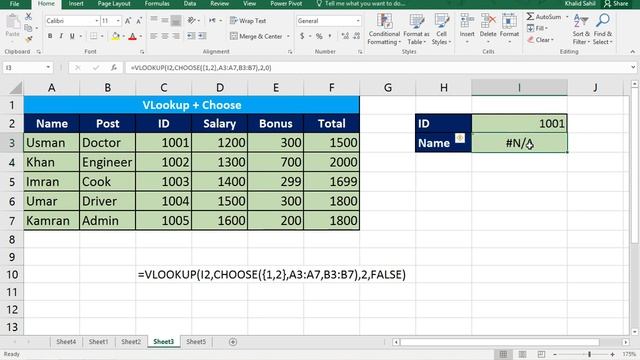Screen dimensions: 640x360
Task: Open the File tab
Action: (14, 4)
